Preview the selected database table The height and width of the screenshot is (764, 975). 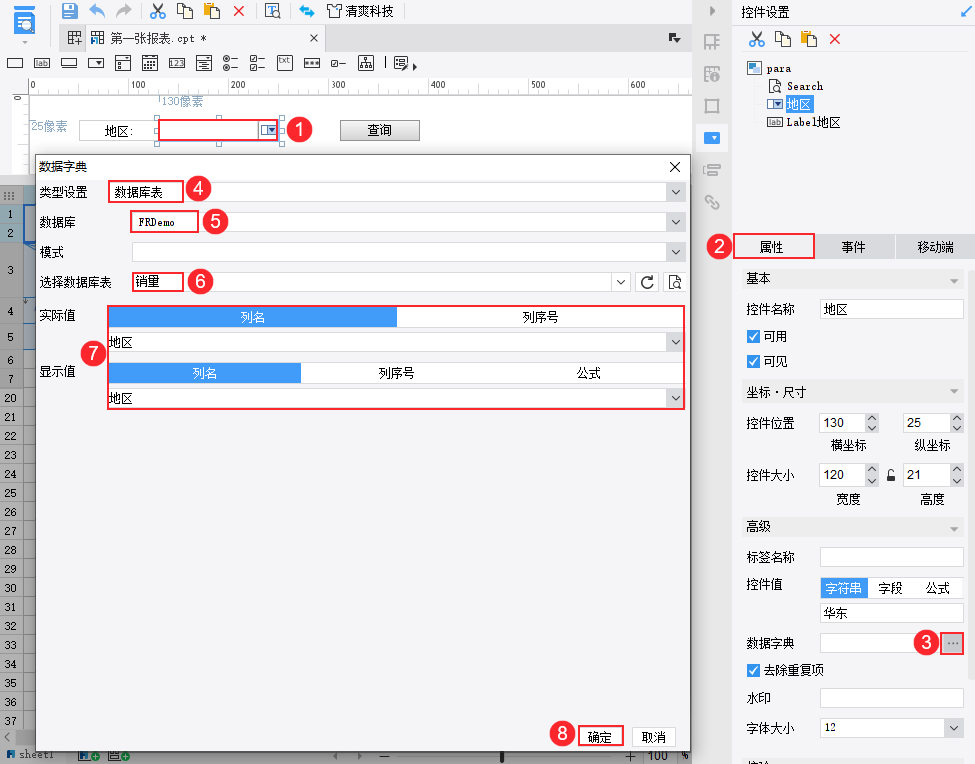pyautogui.click(x=675, y=282)
